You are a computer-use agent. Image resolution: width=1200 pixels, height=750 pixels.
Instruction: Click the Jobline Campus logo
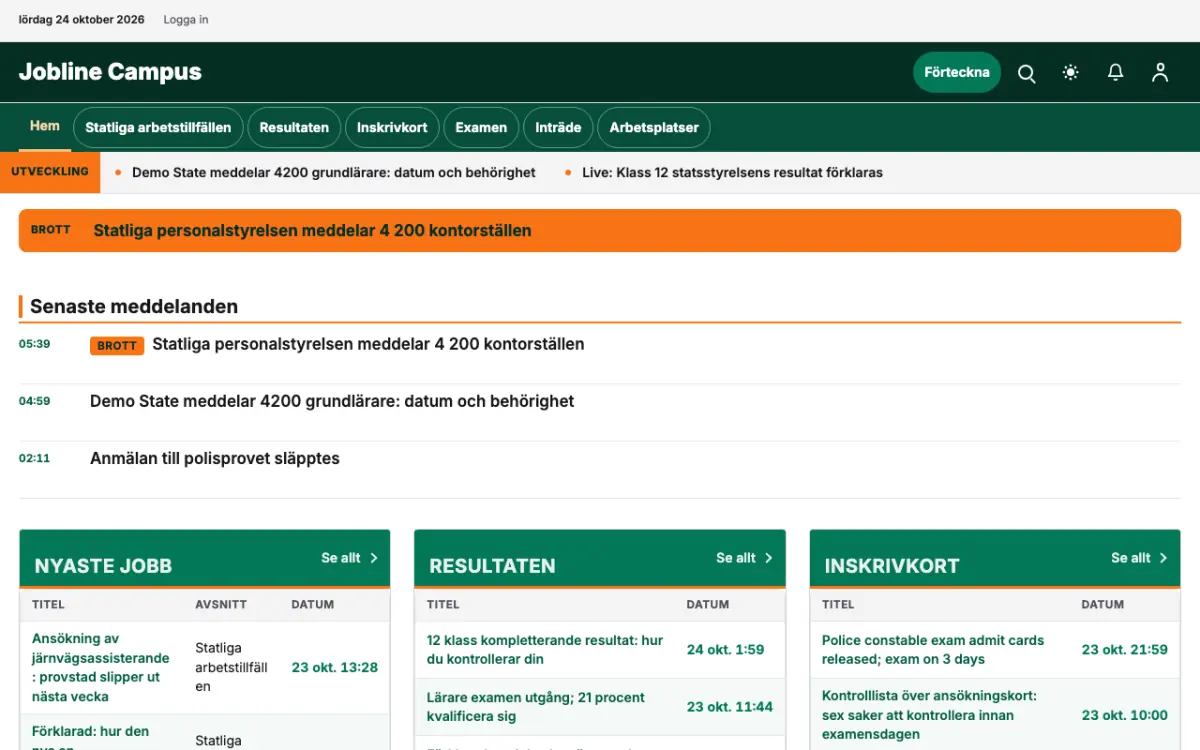coord(110,72)
